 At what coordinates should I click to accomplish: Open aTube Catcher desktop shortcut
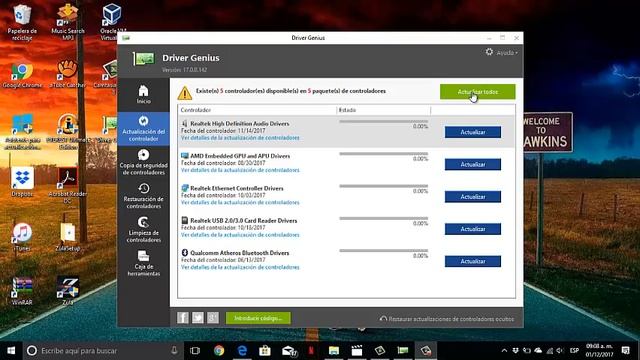point(68,75)
